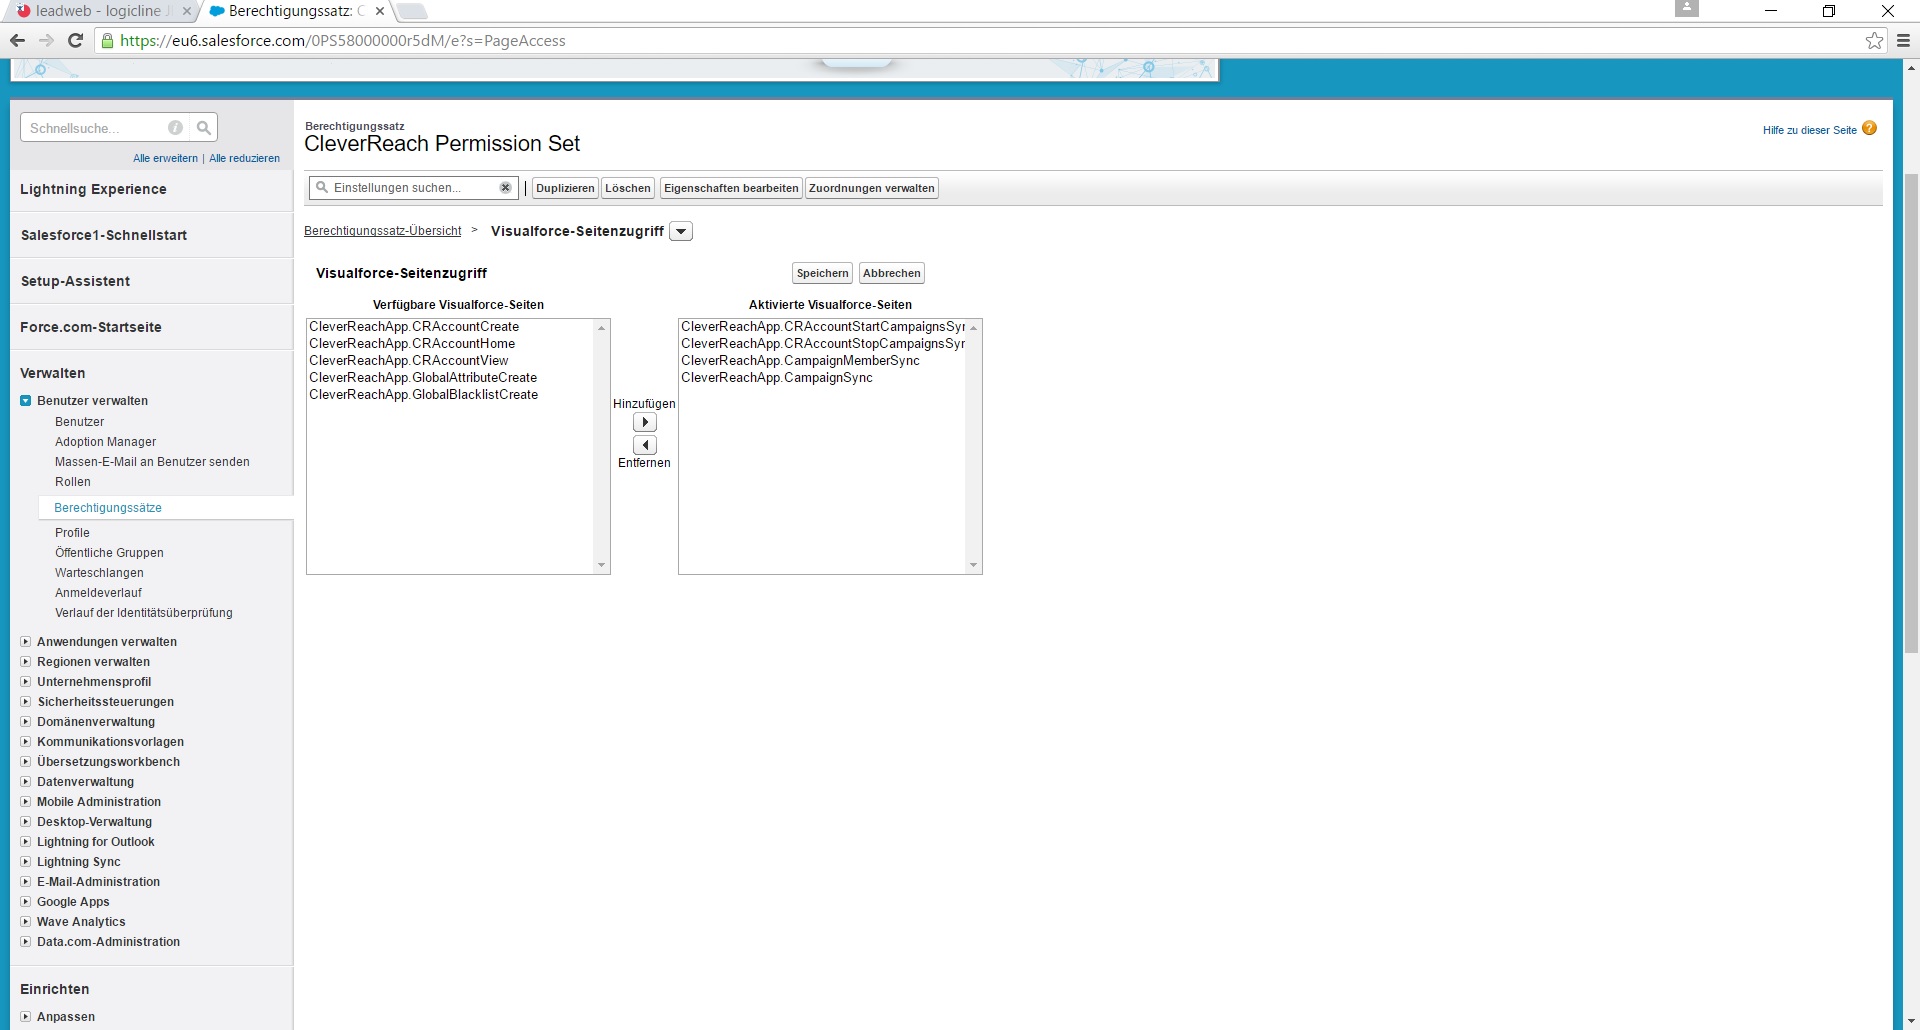1920x1030 pixels.
Task: Open Salesforce1-Schnellstart sidebar item
Action: 104,235
